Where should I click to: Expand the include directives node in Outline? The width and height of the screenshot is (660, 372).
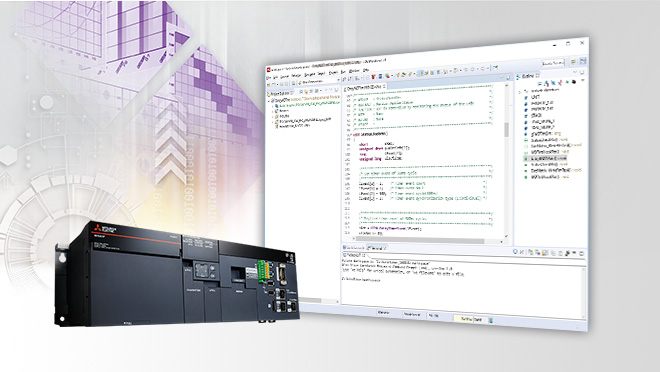pos(519,92)
